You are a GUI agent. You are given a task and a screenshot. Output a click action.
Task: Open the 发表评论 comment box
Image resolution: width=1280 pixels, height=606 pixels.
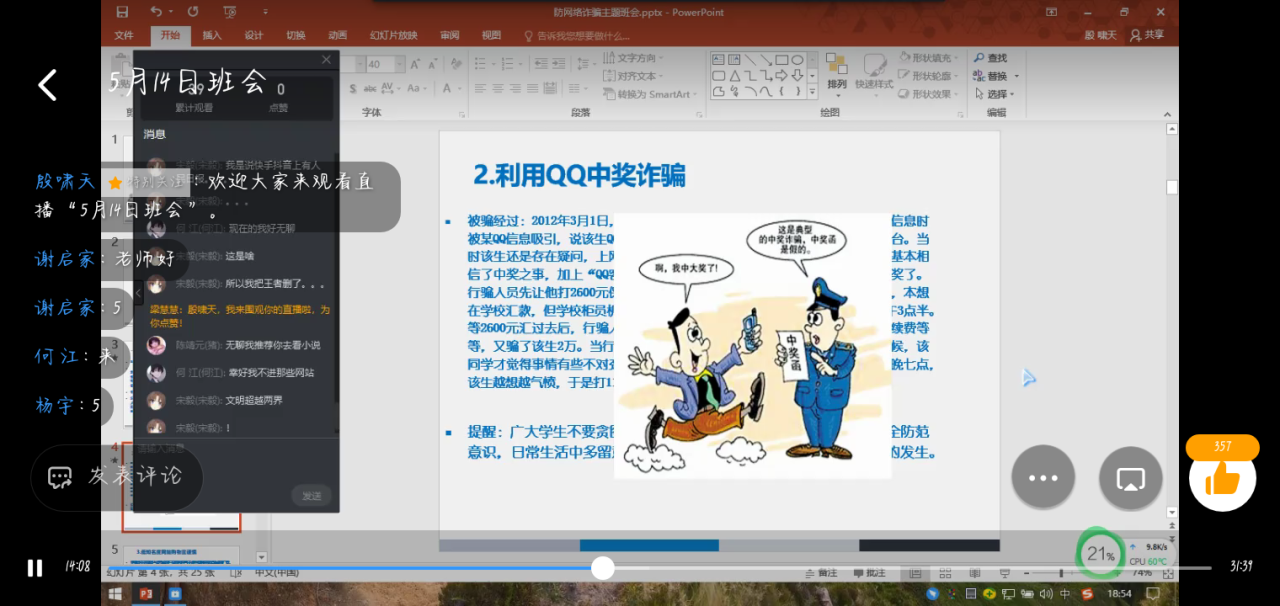(117, 477)
